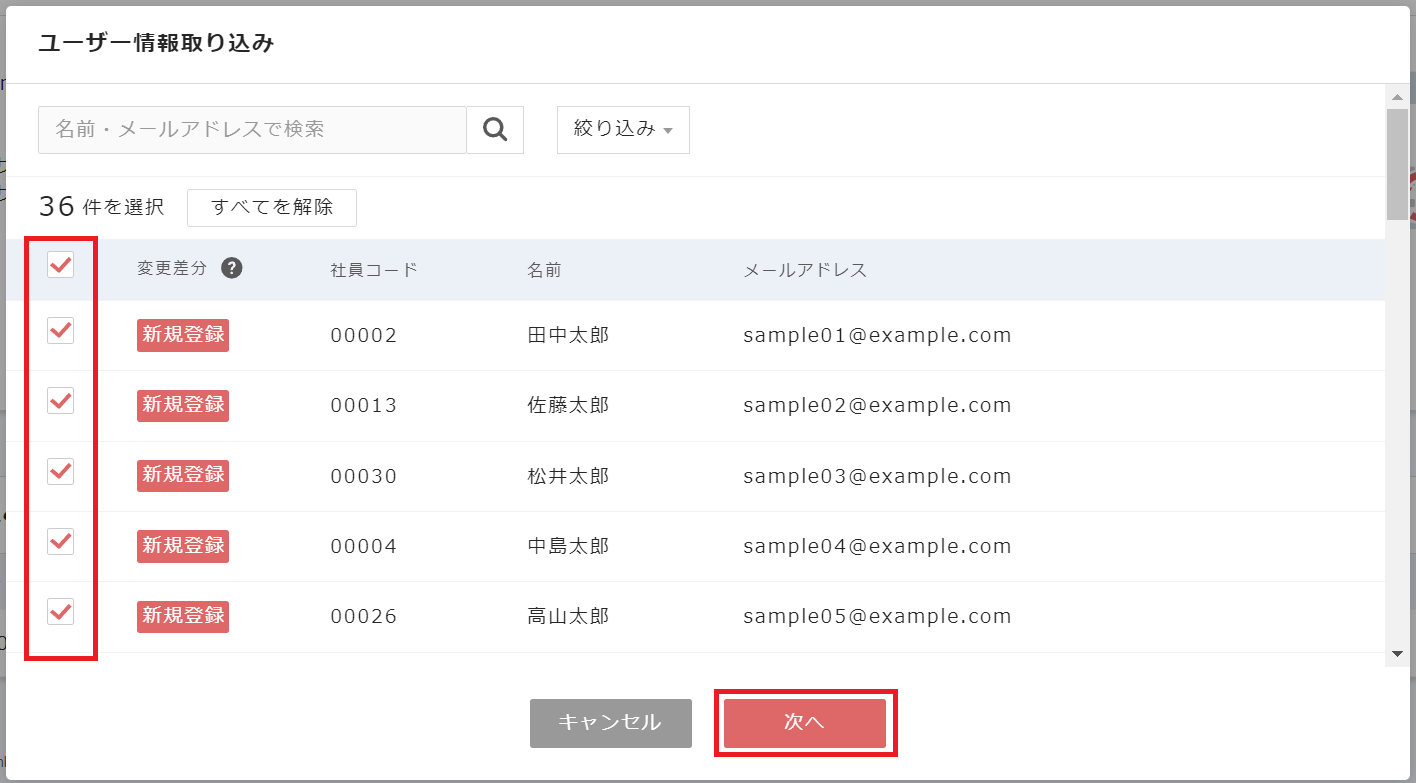Click the メールアドレス column header
This screenshot has height=783, width=1416.
pos(804,270)
